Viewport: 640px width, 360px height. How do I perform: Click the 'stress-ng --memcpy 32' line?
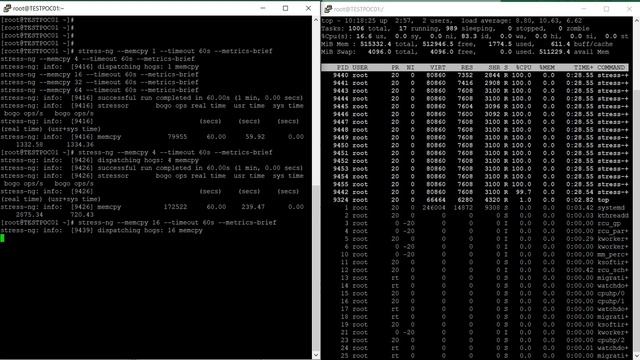[x=100, y=82]
